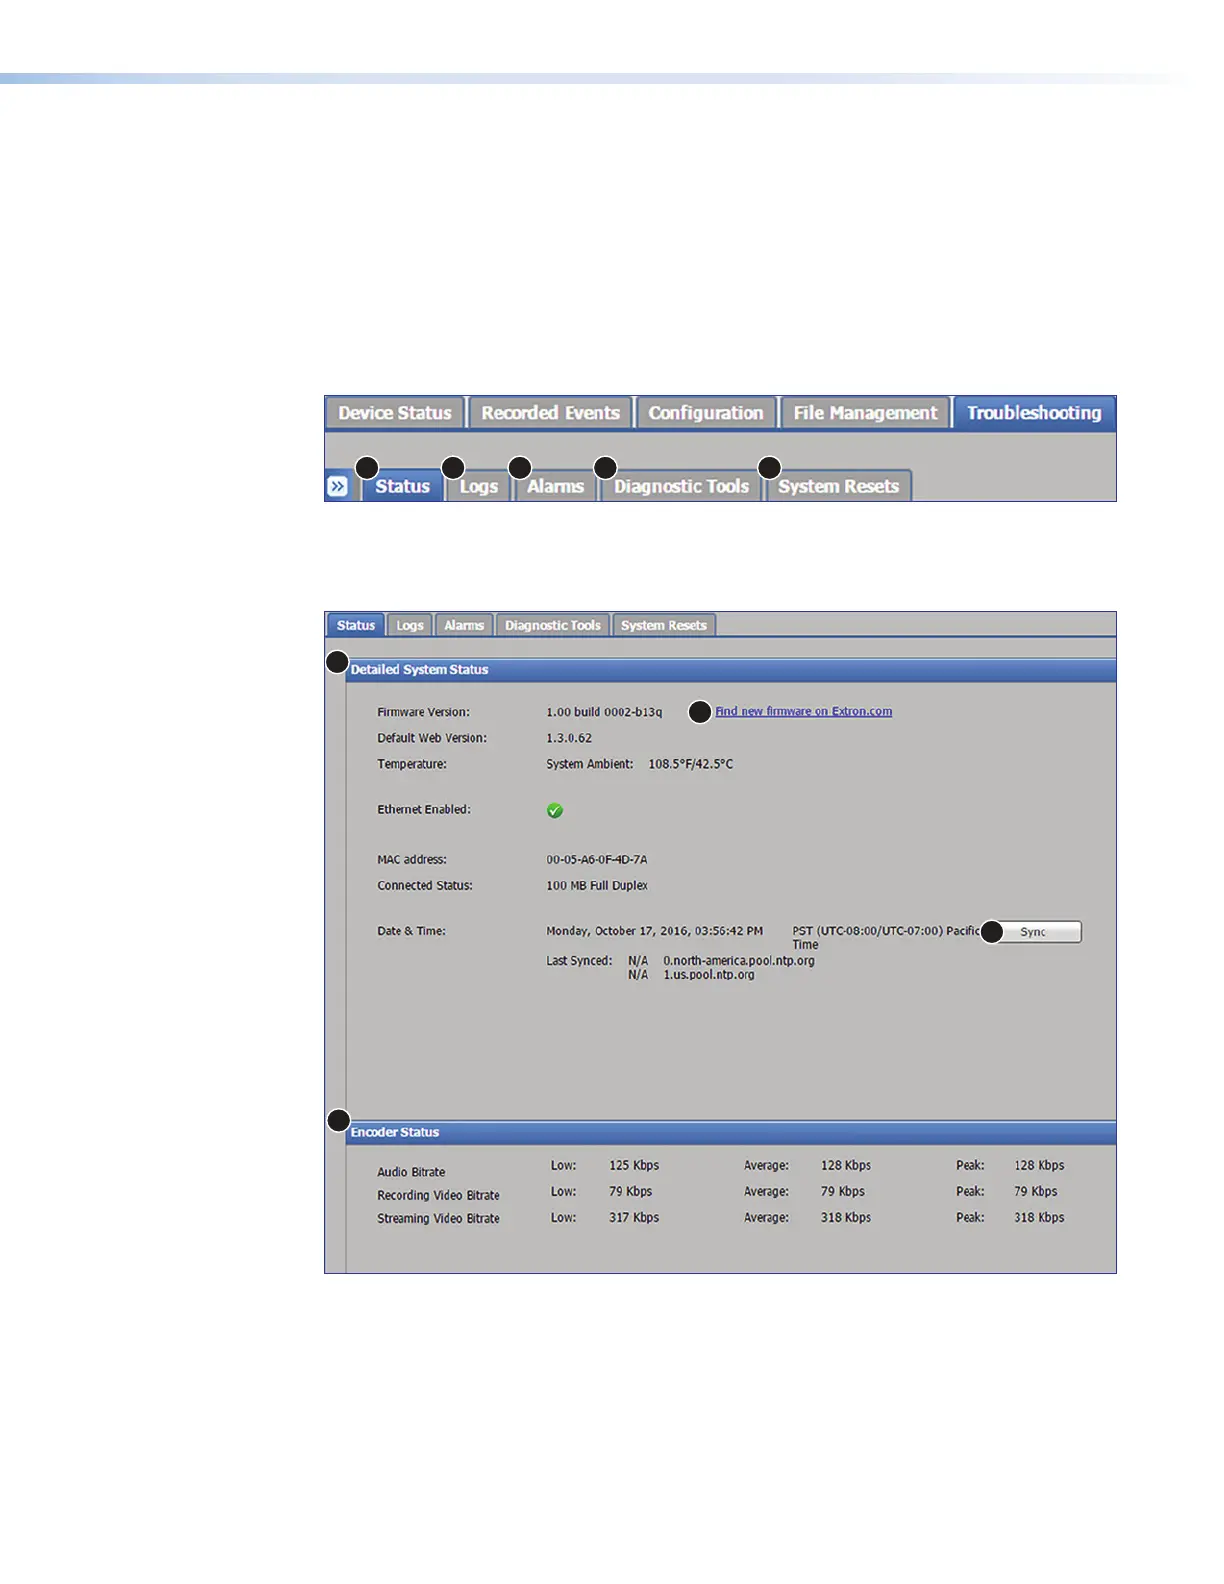1224x1584 pixels.
Task: Click the Sync button
Action: pyautogui.click(x=1033, y=932)
